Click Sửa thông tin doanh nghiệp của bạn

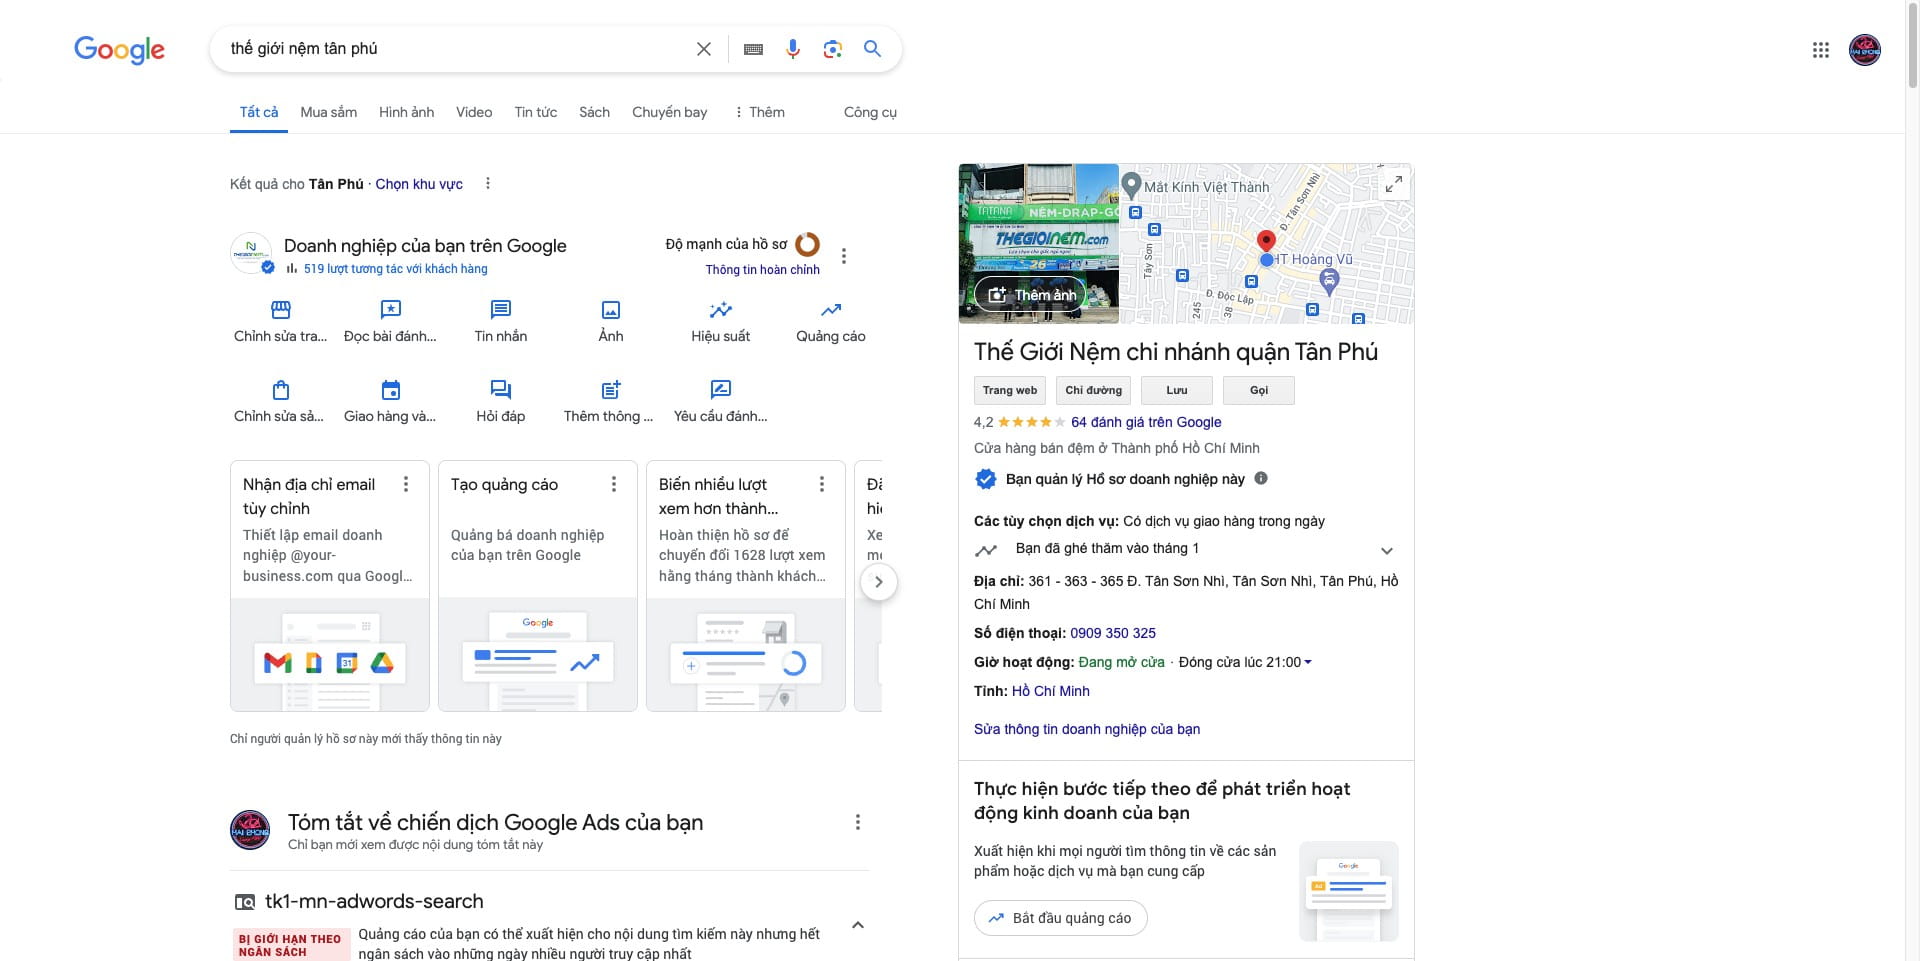click(x=1087, y=729)
